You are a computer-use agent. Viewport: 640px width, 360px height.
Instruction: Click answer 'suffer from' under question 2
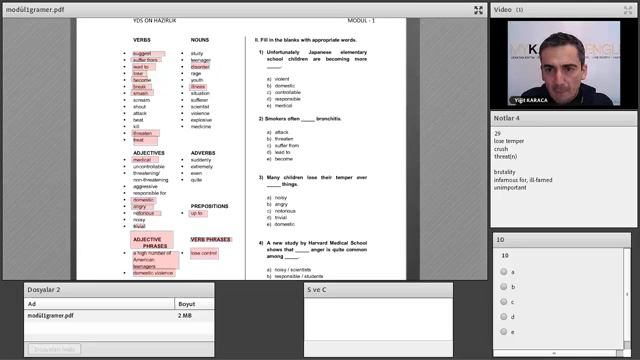287,145
